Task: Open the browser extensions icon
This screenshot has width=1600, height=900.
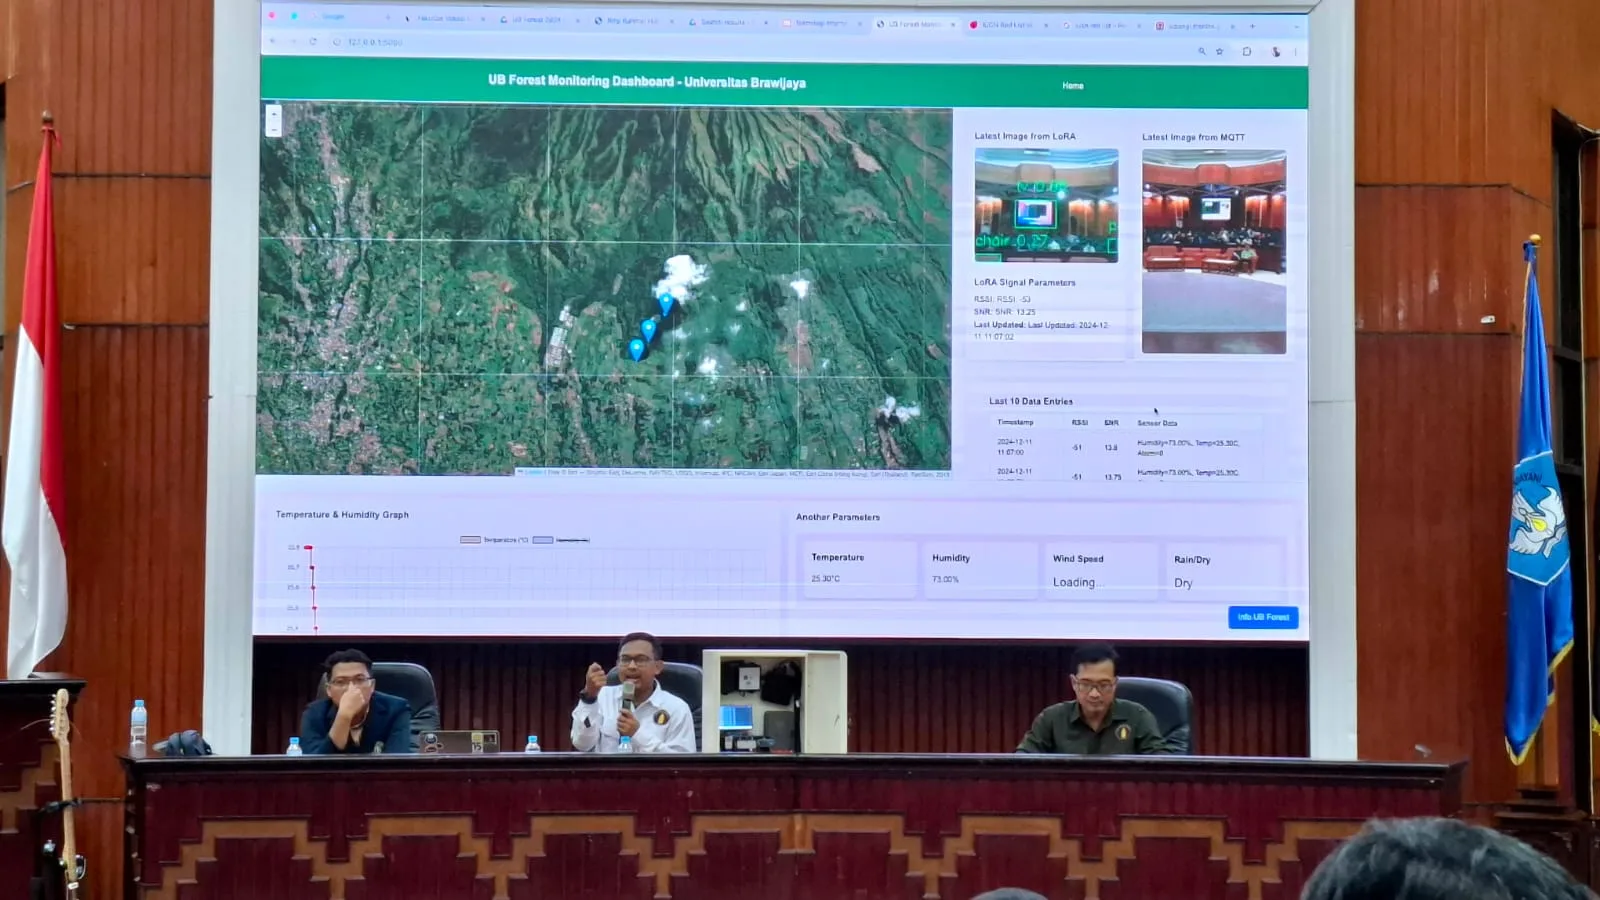Action: tap(1247, 51)
